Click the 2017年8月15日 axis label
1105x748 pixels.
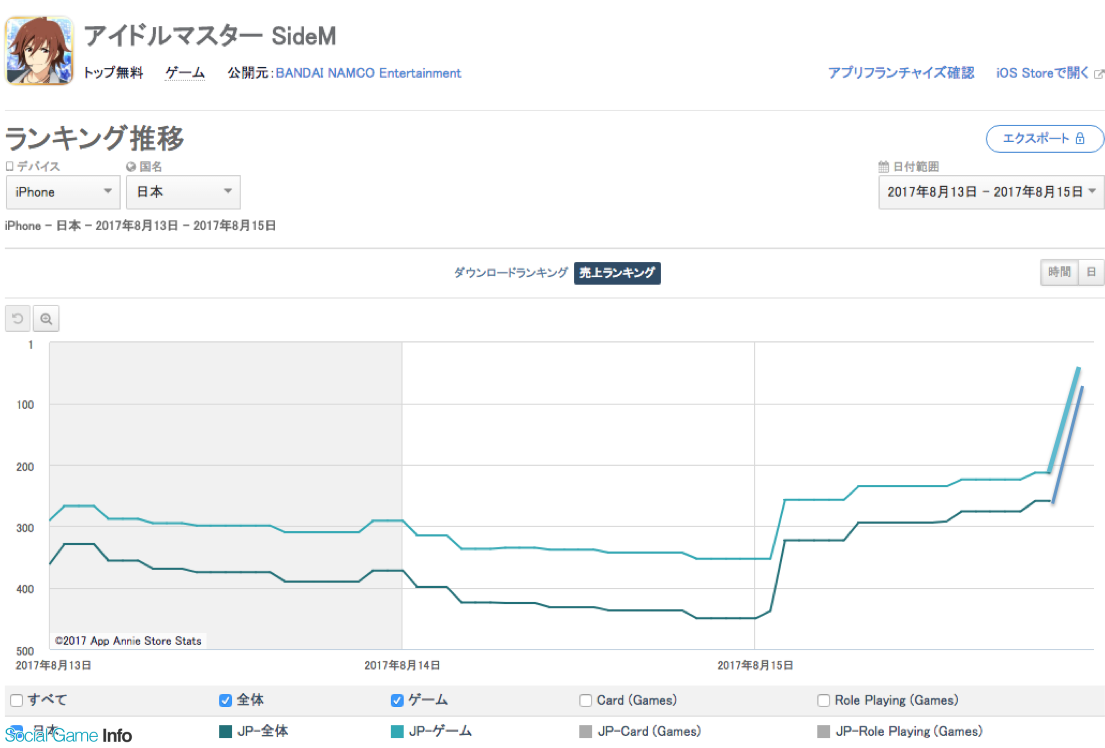tap(755, 666)
